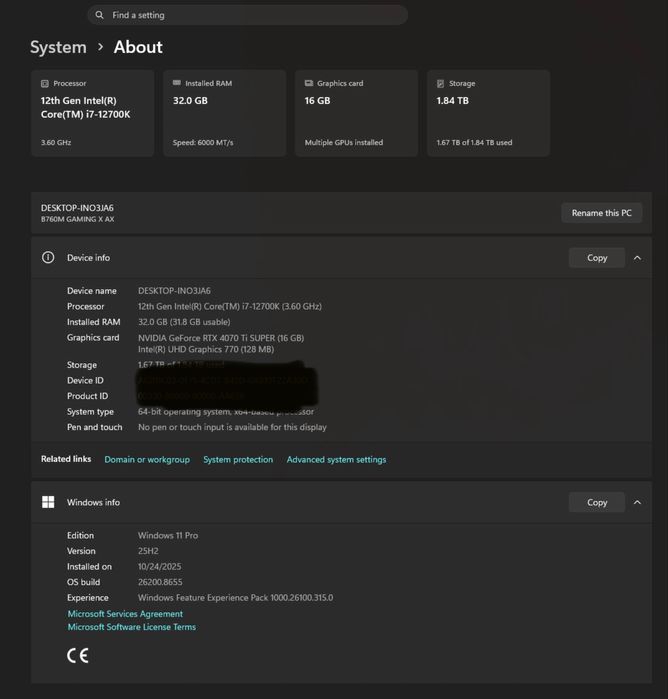The height and width of the screenshot is (699, 668).
Task: Click the 25H2 version value
Action: tap(148, 551)
